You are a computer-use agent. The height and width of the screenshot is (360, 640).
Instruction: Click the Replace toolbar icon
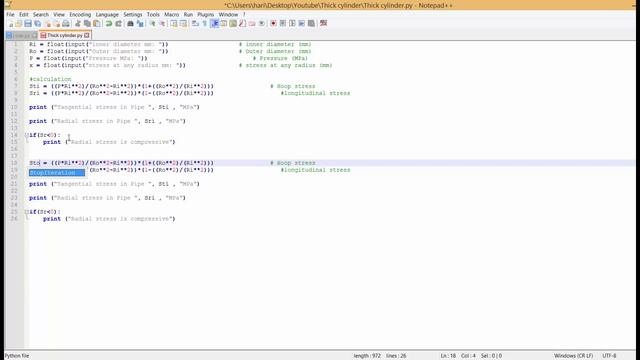point(140,24)
